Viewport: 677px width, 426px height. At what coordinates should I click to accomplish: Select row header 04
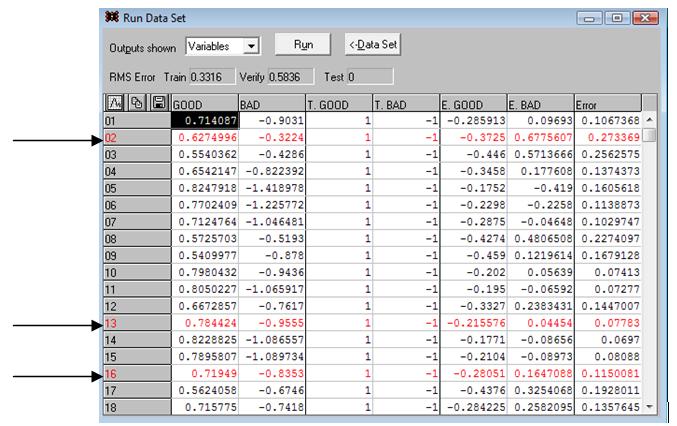(x=137, y=171)
